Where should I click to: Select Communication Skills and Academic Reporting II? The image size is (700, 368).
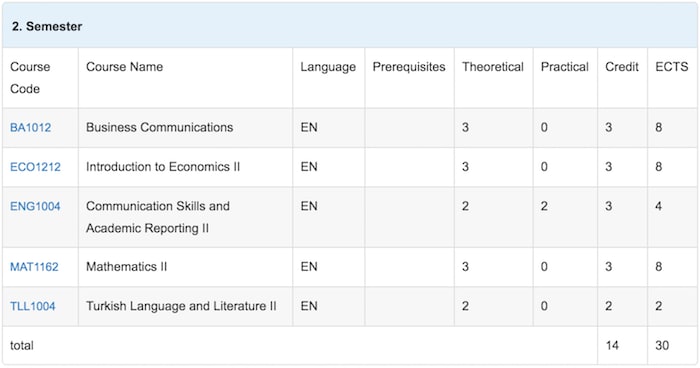pos(158,217)
